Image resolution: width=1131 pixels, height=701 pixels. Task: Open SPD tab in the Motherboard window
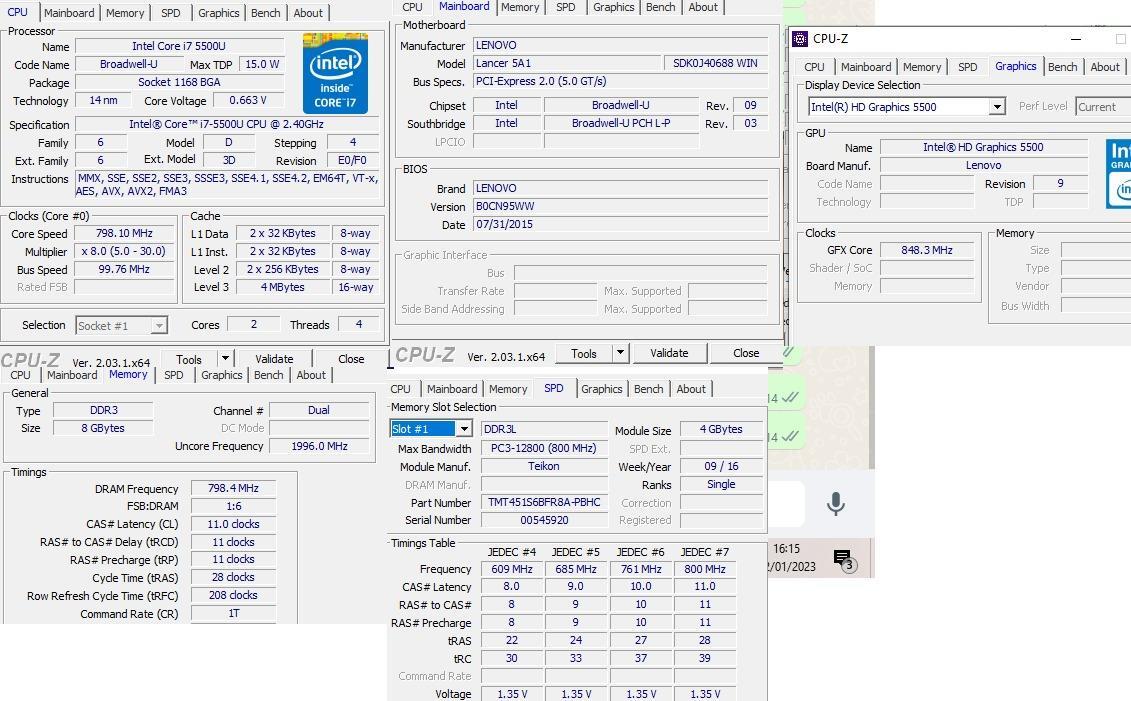click(566, 7)
